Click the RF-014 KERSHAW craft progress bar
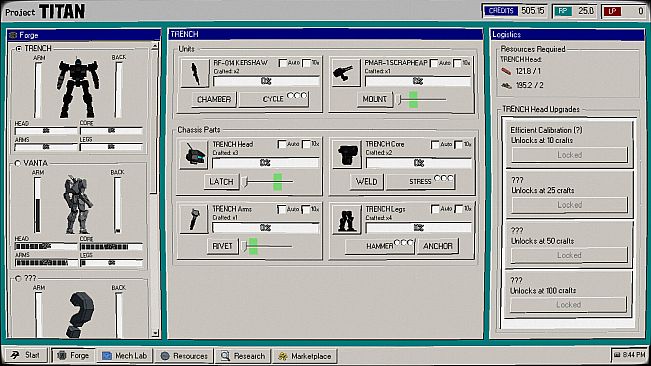Viewport: 651px width, 366px height. [266, 81]
